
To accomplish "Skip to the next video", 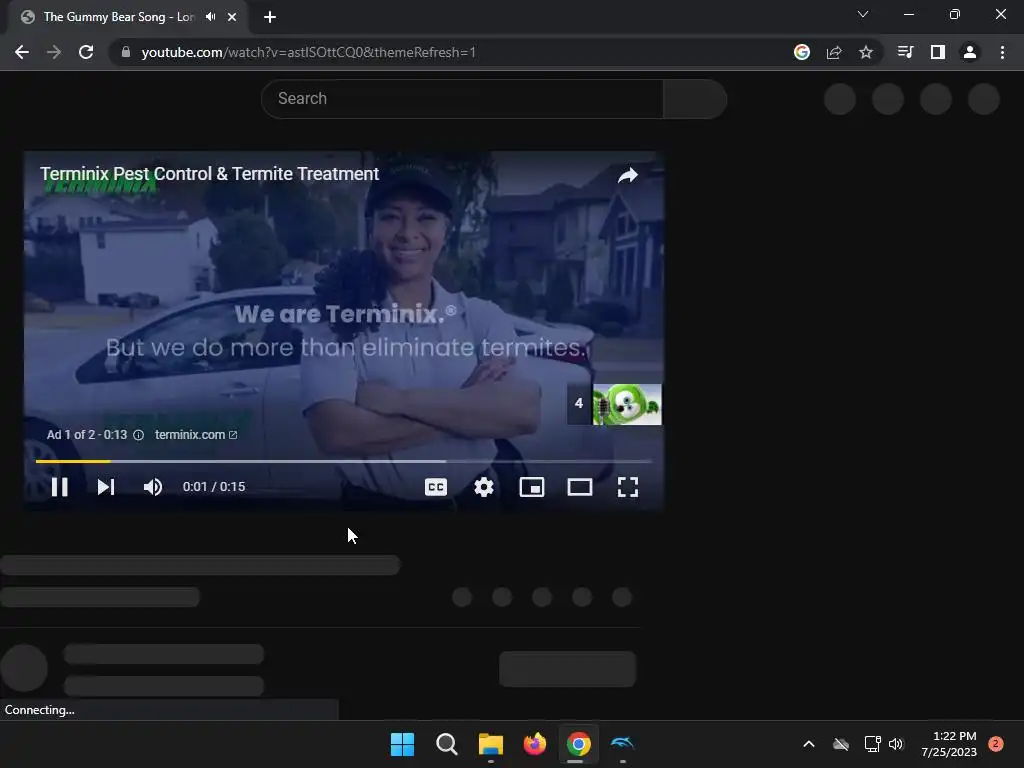I will tap(106, 487).
